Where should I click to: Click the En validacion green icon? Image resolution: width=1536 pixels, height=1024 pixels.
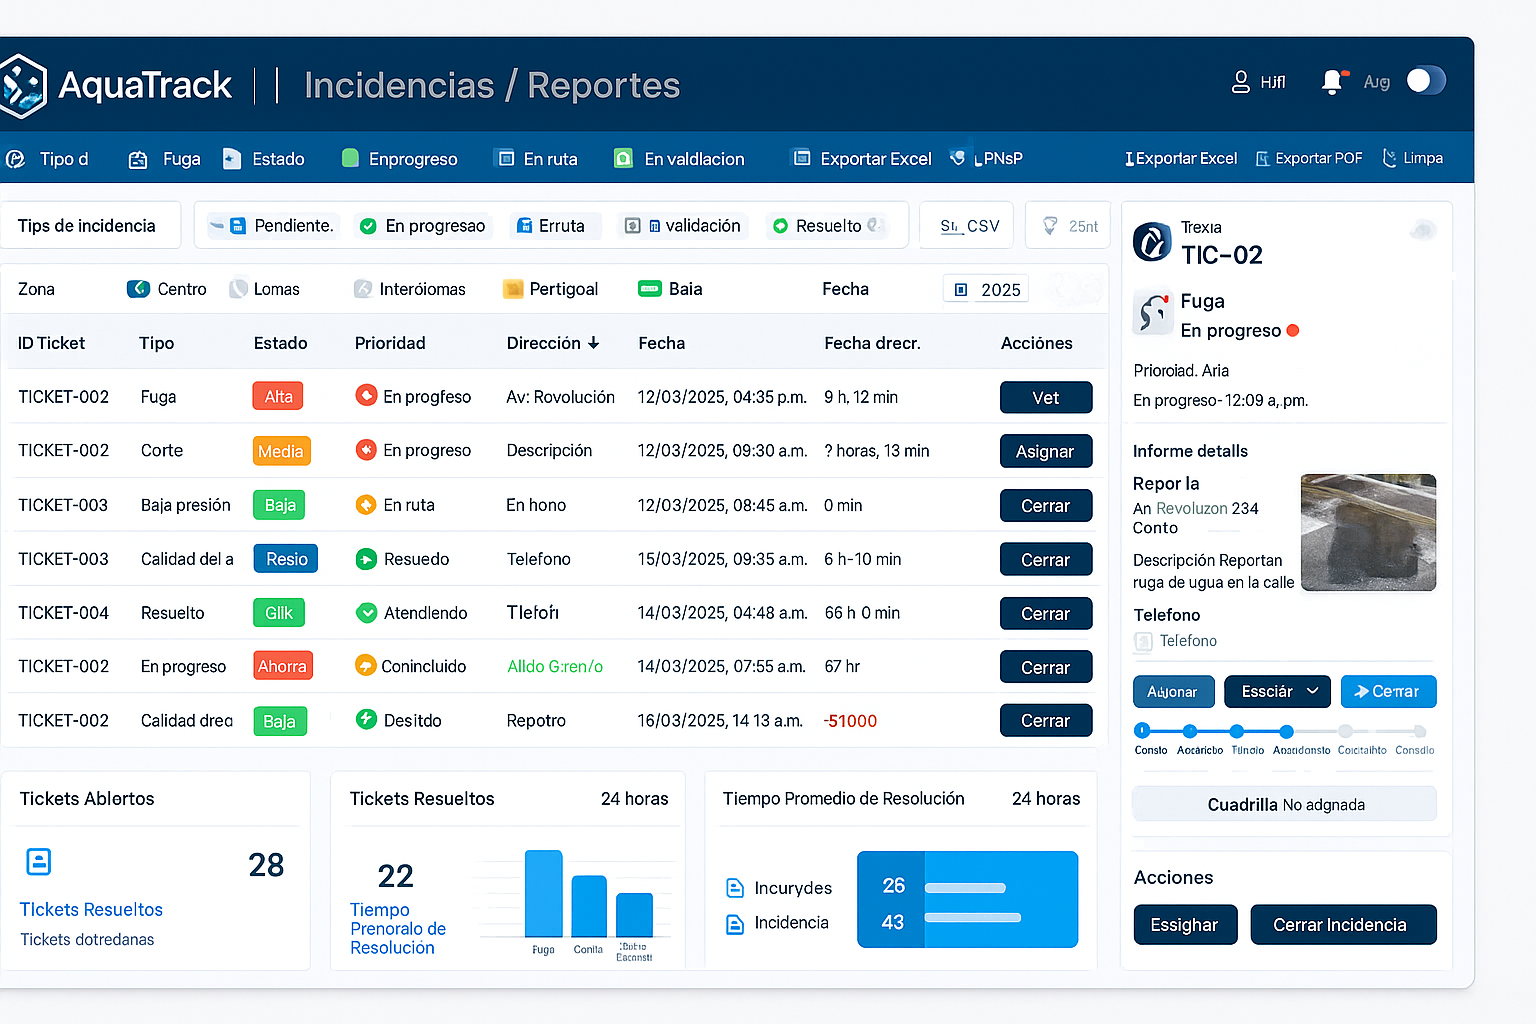(x=623, y=159)
